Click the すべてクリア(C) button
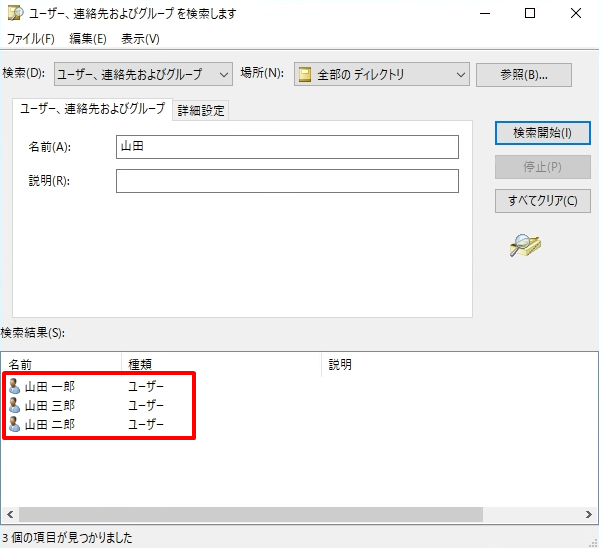This screenshot has height=548, width=599. (542, 201)
